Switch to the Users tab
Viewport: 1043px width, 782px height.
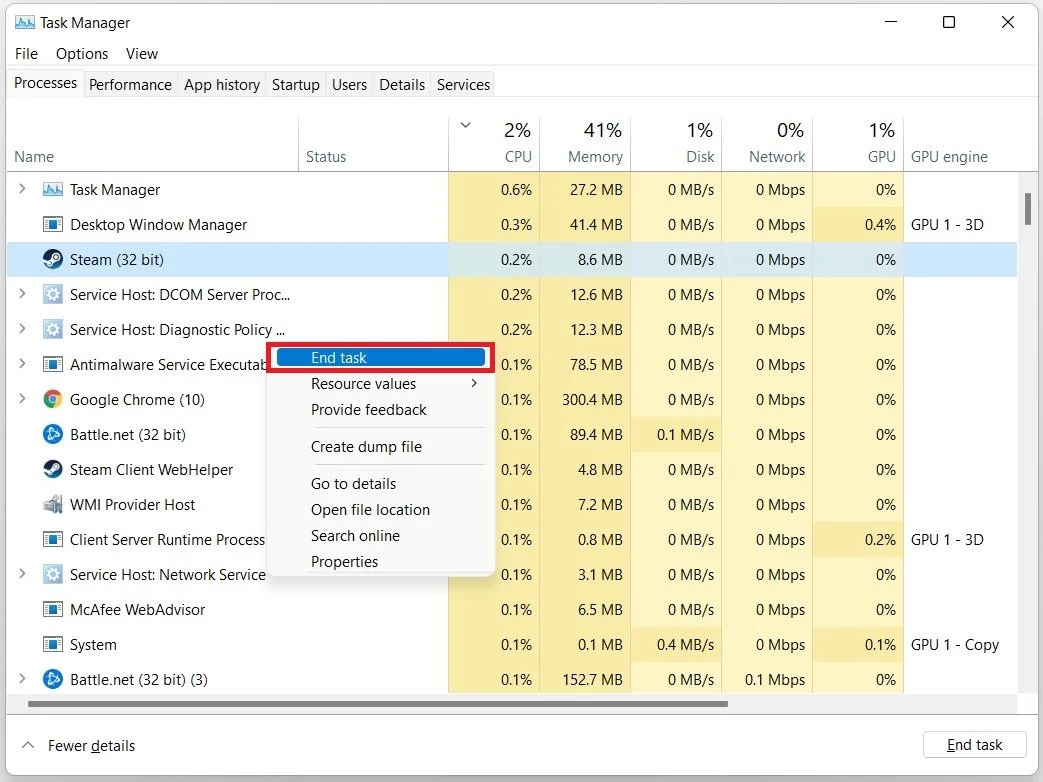click(x=349, y=85)
